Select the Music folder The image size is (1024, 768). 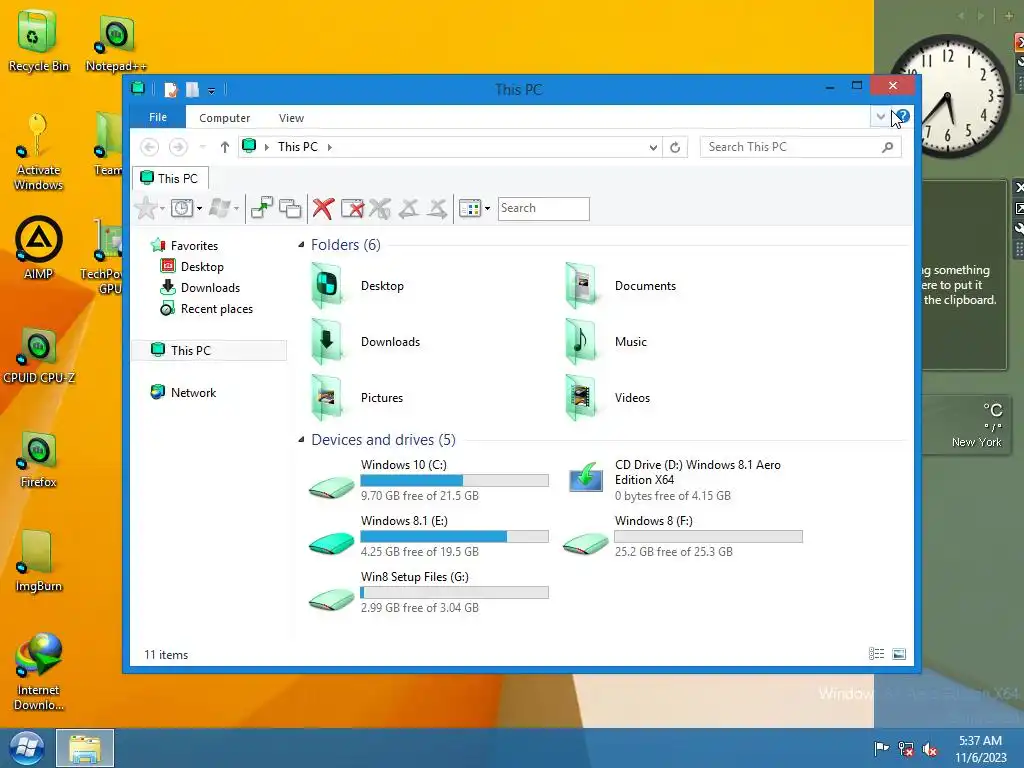pyautogui.click(x=607, y=342)
